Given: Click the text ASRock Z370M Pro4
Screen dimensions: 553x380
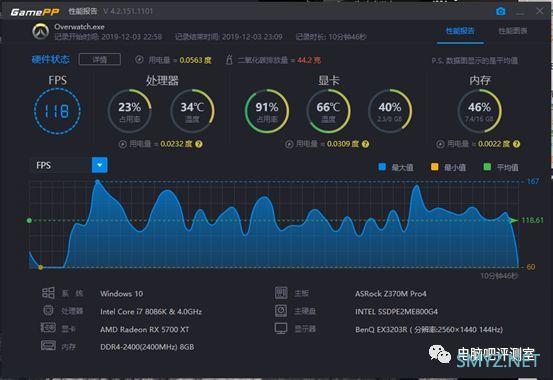Looking at the screenshot, I should [x=391, y=294].
